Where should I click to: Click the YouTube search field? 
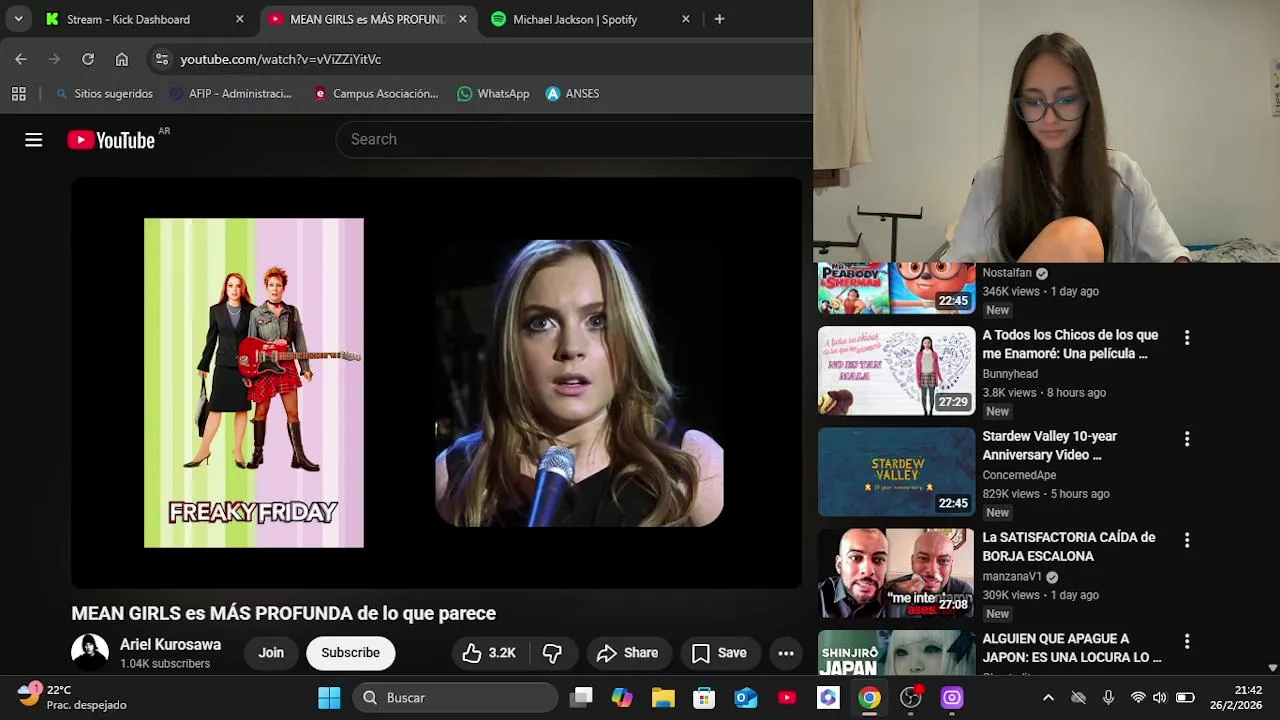pos(575,139)
